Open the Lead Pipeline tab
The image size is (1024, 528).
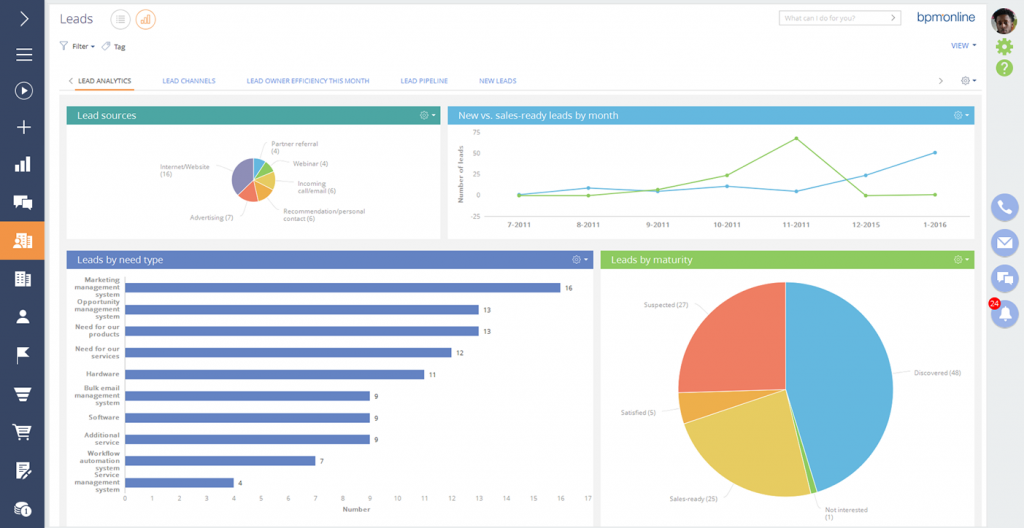point(423,81)
